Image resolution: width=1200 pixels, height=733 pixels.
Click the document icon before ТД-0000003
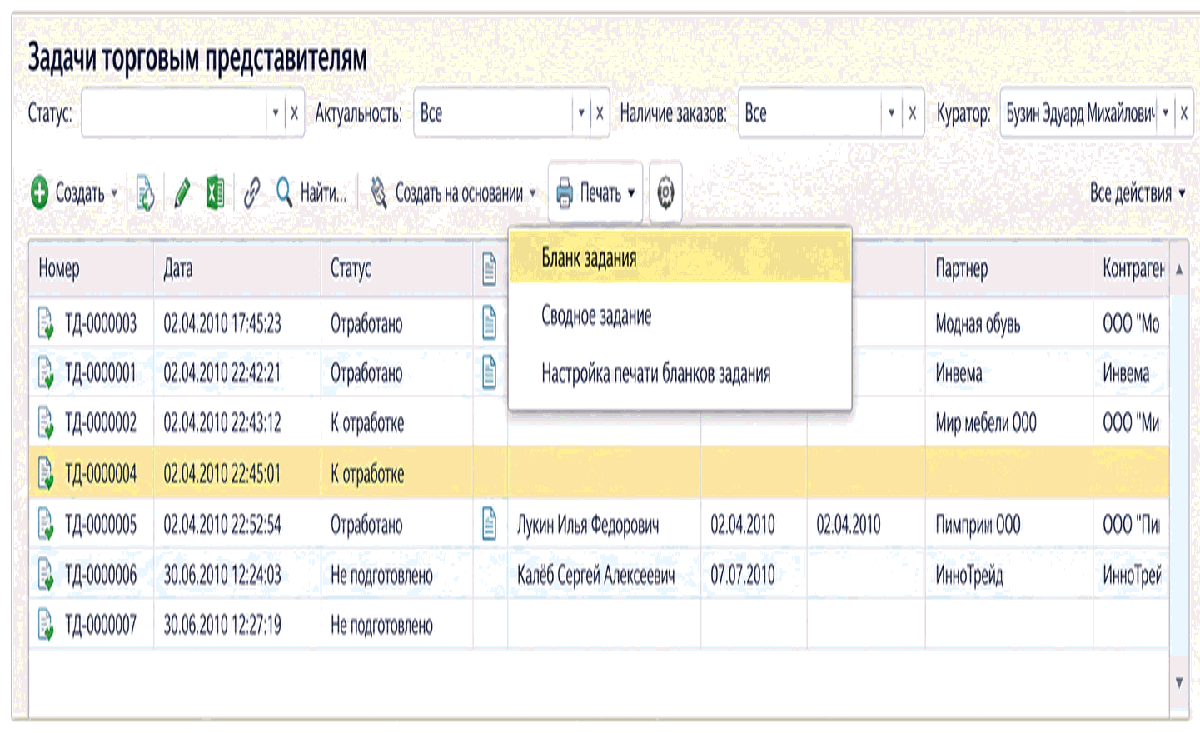tap(46, 321)
